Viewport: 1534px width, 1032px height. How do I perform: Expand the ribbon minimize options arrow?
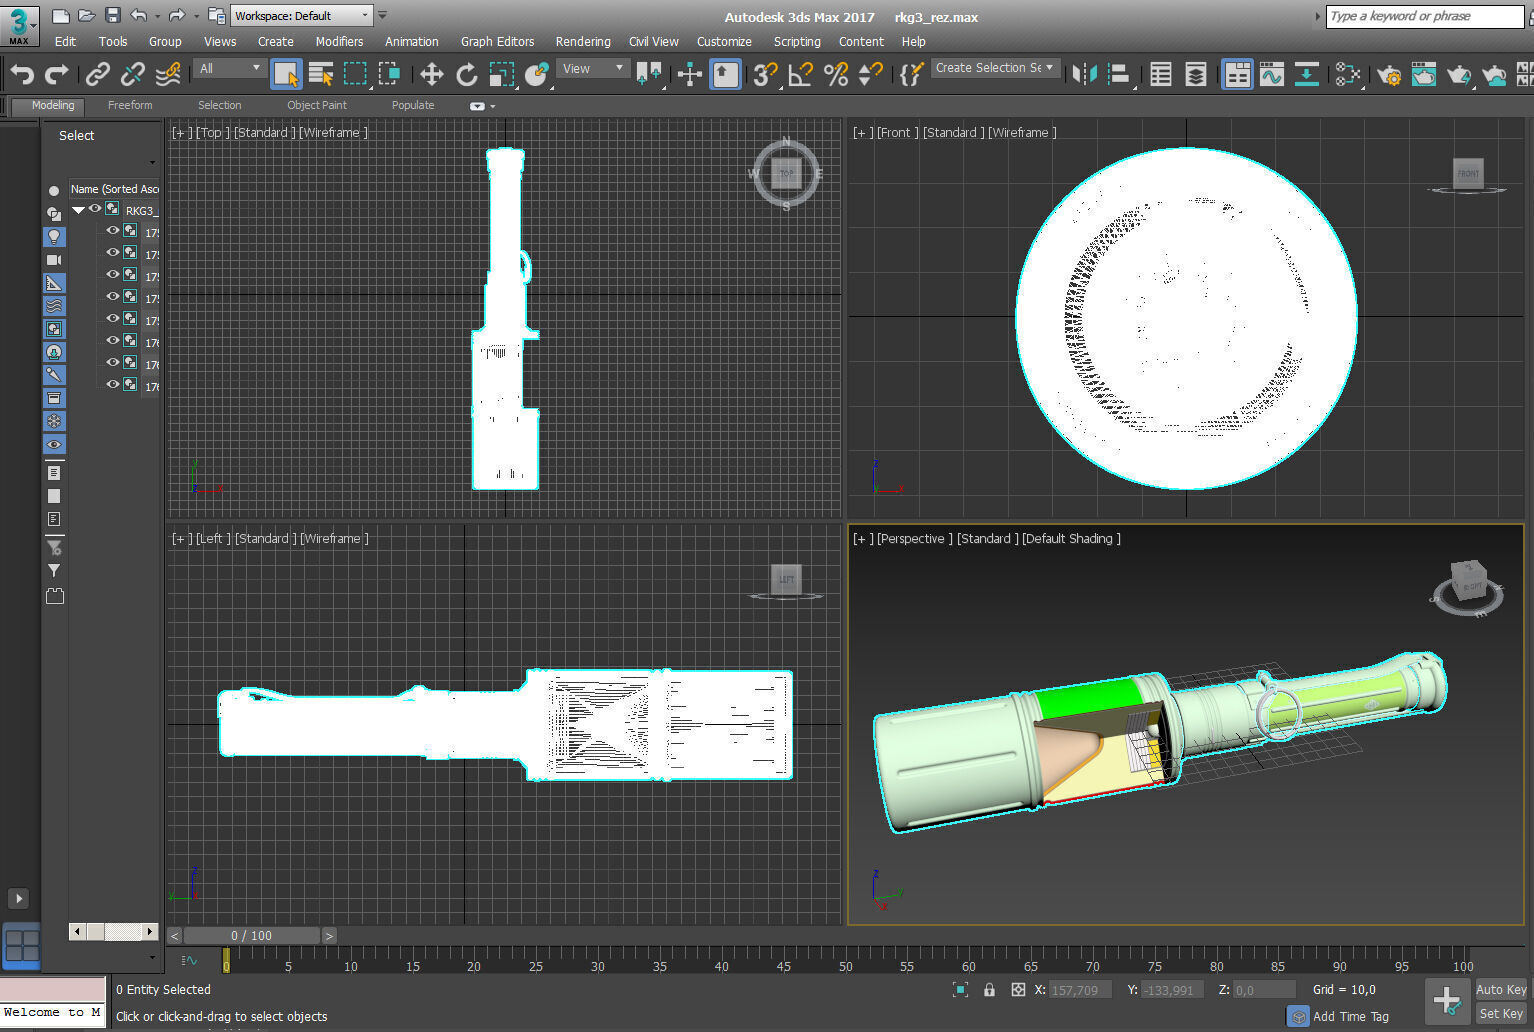(492, 106)
